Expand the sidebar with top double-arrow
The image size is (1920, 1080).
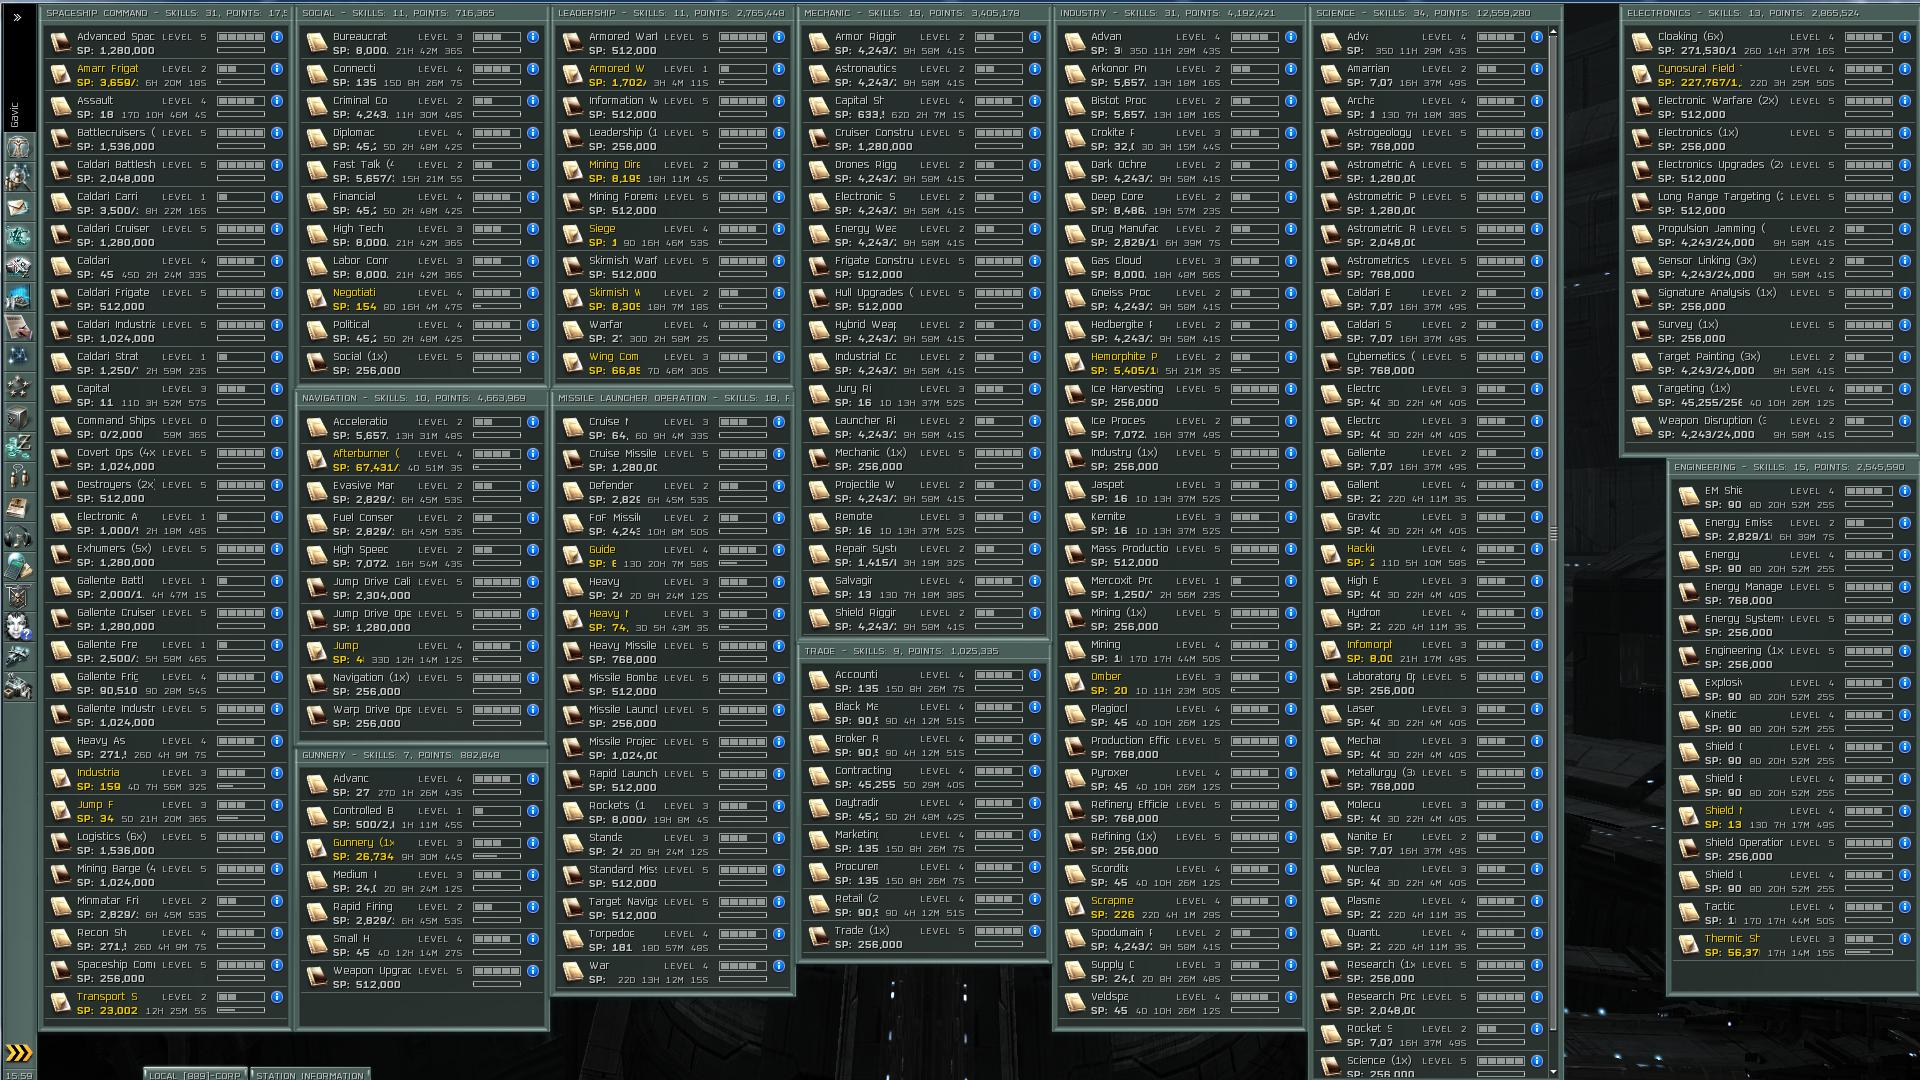(17, 17)
